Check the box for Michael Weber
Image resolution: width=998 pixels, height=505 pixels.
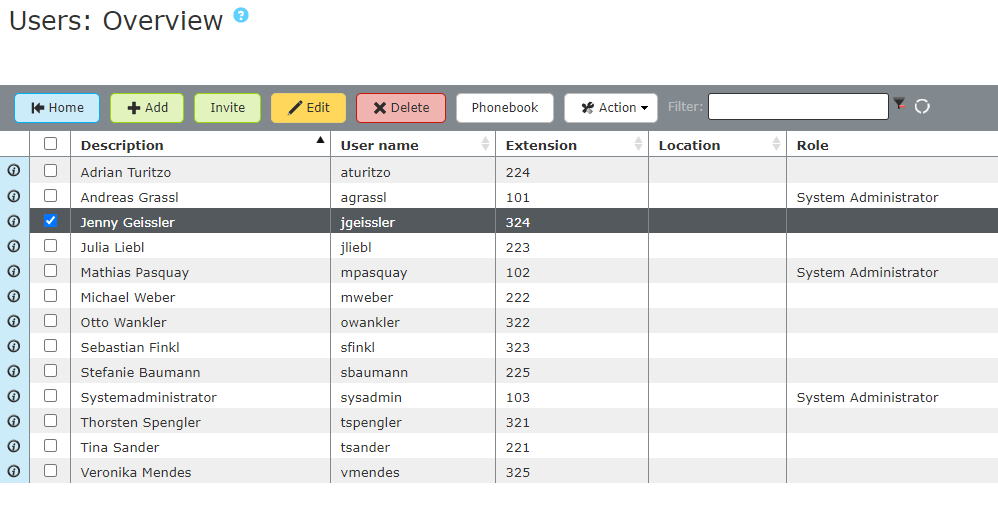pyautogui.click(x=50, y=295)
